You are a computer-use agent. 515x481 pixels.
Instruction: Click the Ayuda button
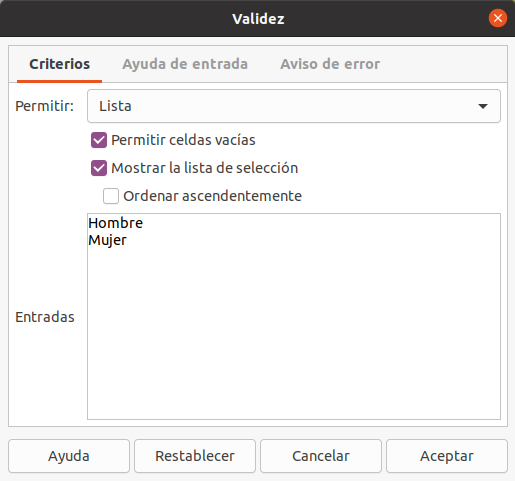point(69,456)
